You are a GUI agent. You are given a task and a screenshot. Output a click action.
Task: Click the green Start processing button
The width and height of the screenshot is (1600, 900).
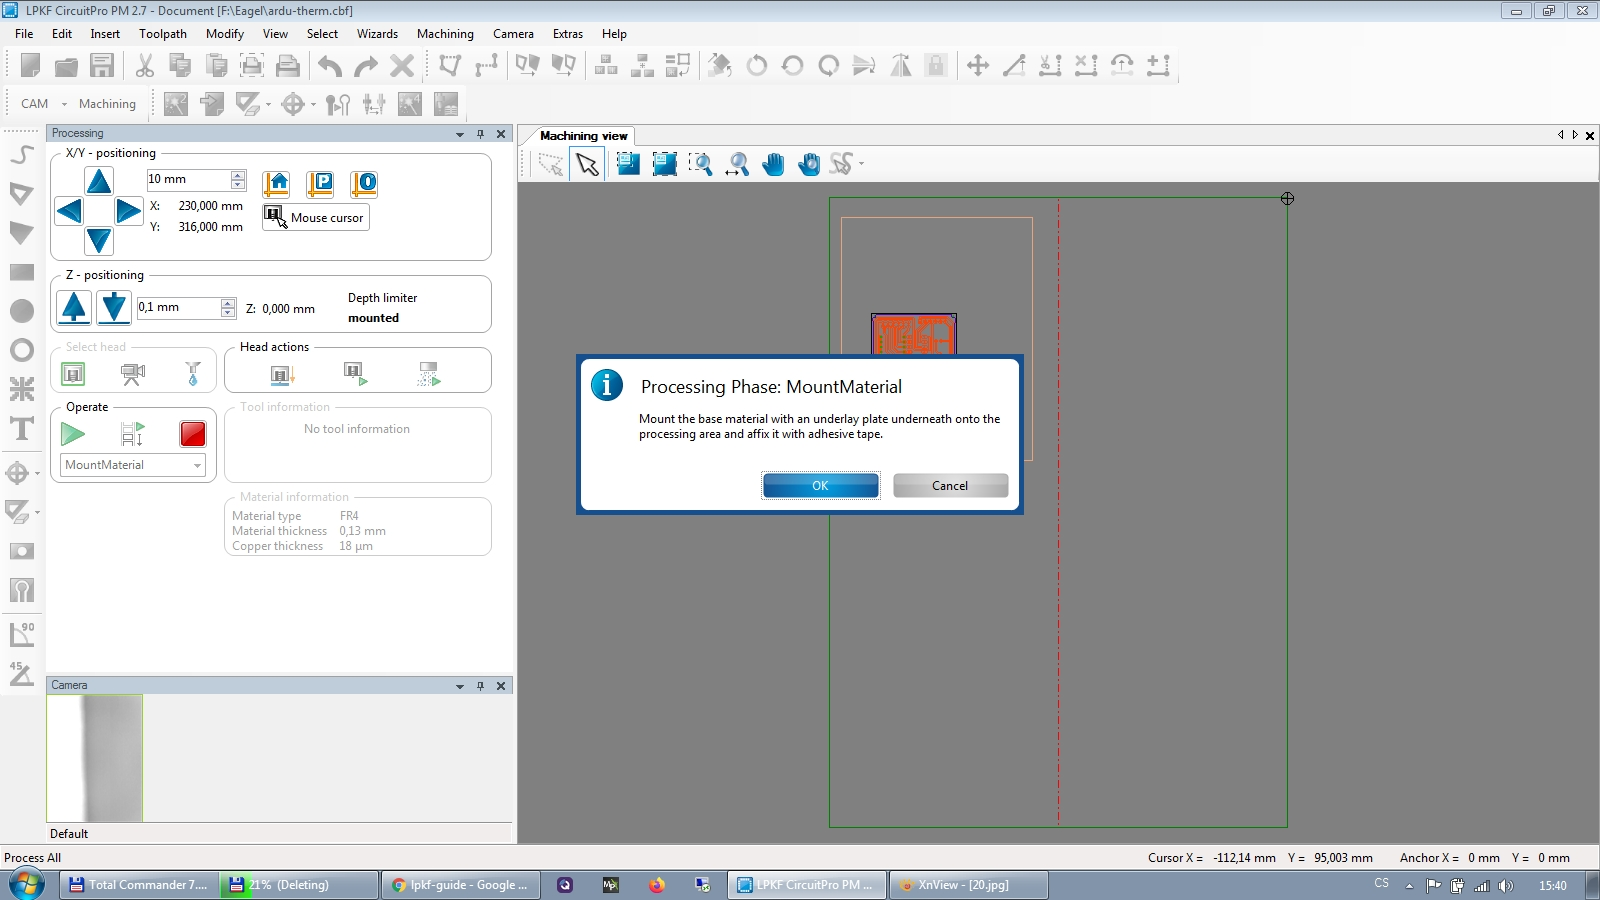pyautogui.click(x=73, y=434)
